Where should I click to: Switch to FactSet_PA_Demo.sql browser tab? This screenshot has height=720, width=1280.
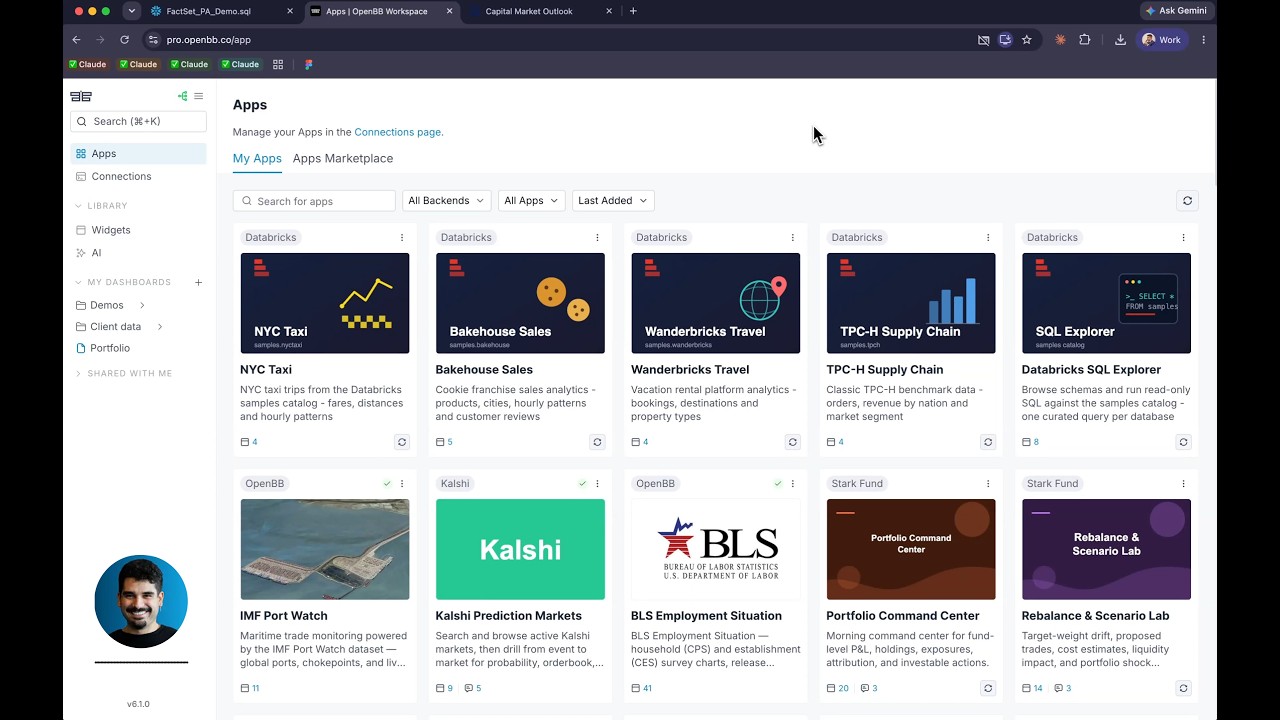[x=222, y=11]
